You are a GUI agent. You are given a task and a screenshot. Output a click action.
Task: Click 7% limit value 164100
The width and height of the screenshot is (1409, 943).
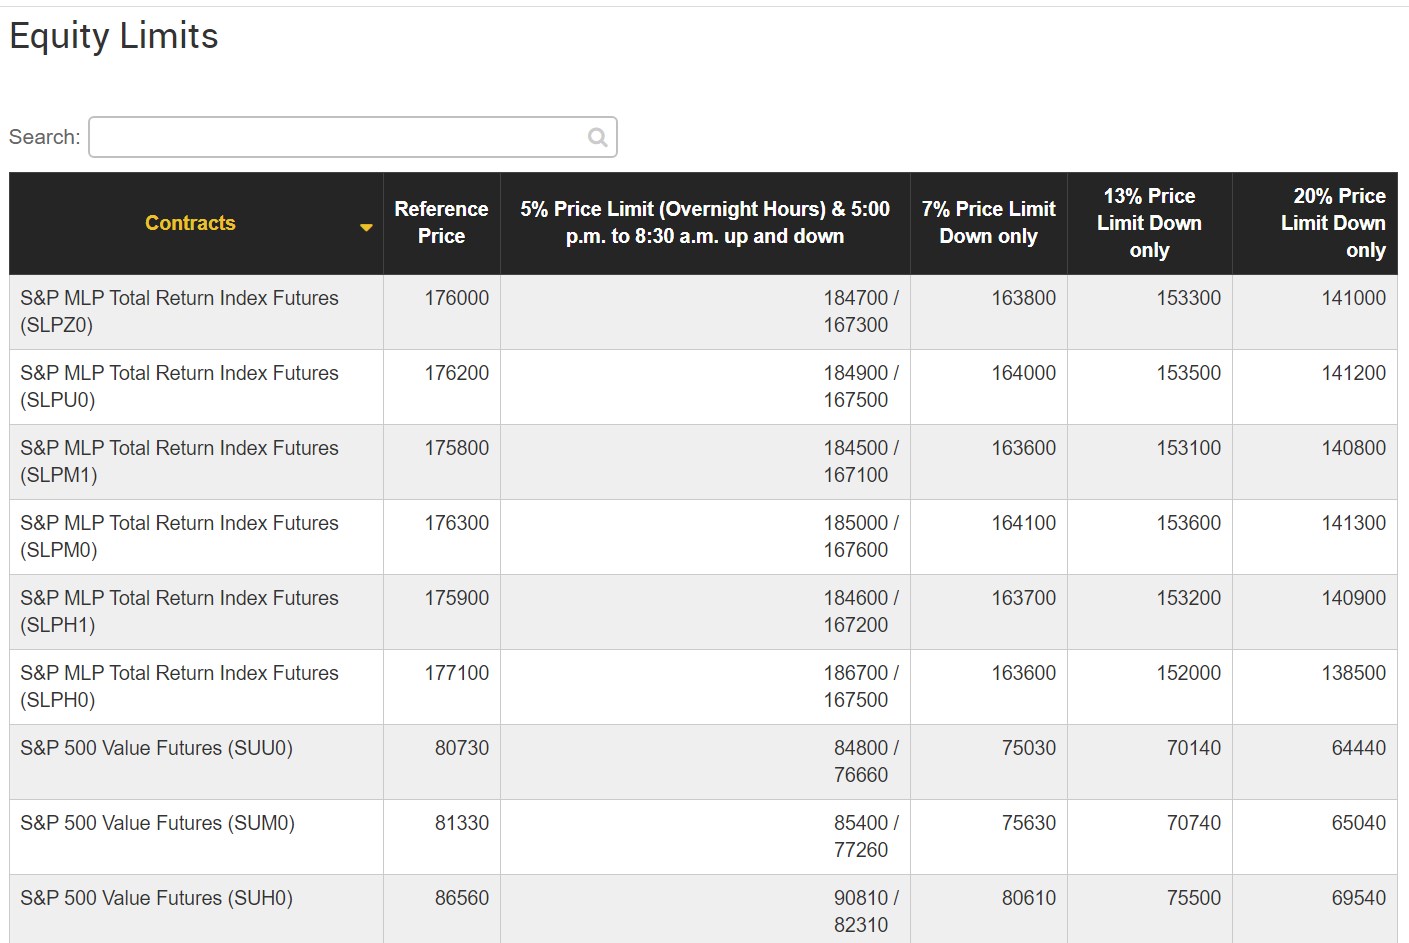(1024, 523)
